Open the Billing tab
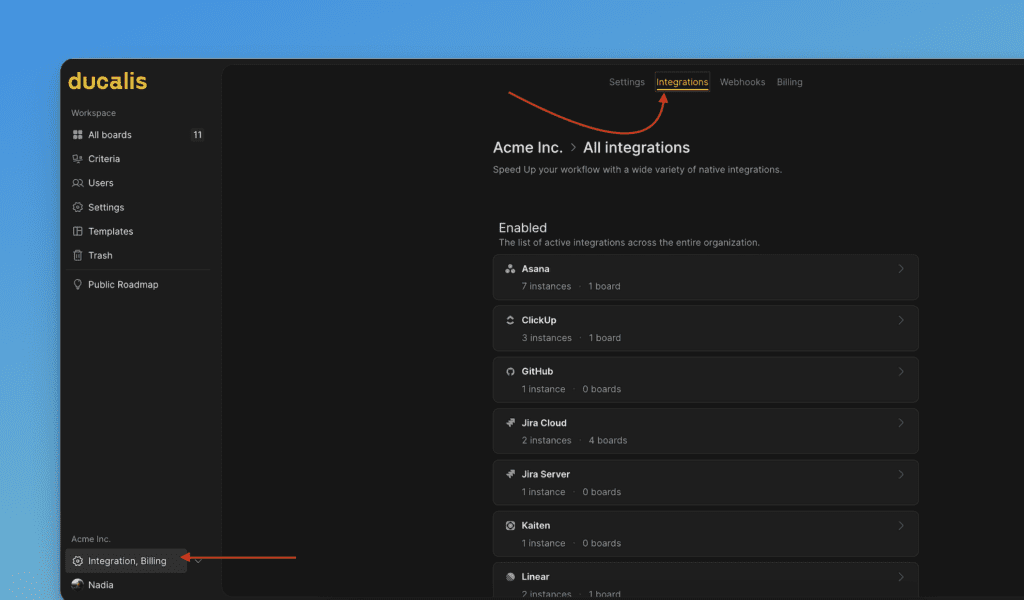 pyautogui.click(x=789, y=82)
